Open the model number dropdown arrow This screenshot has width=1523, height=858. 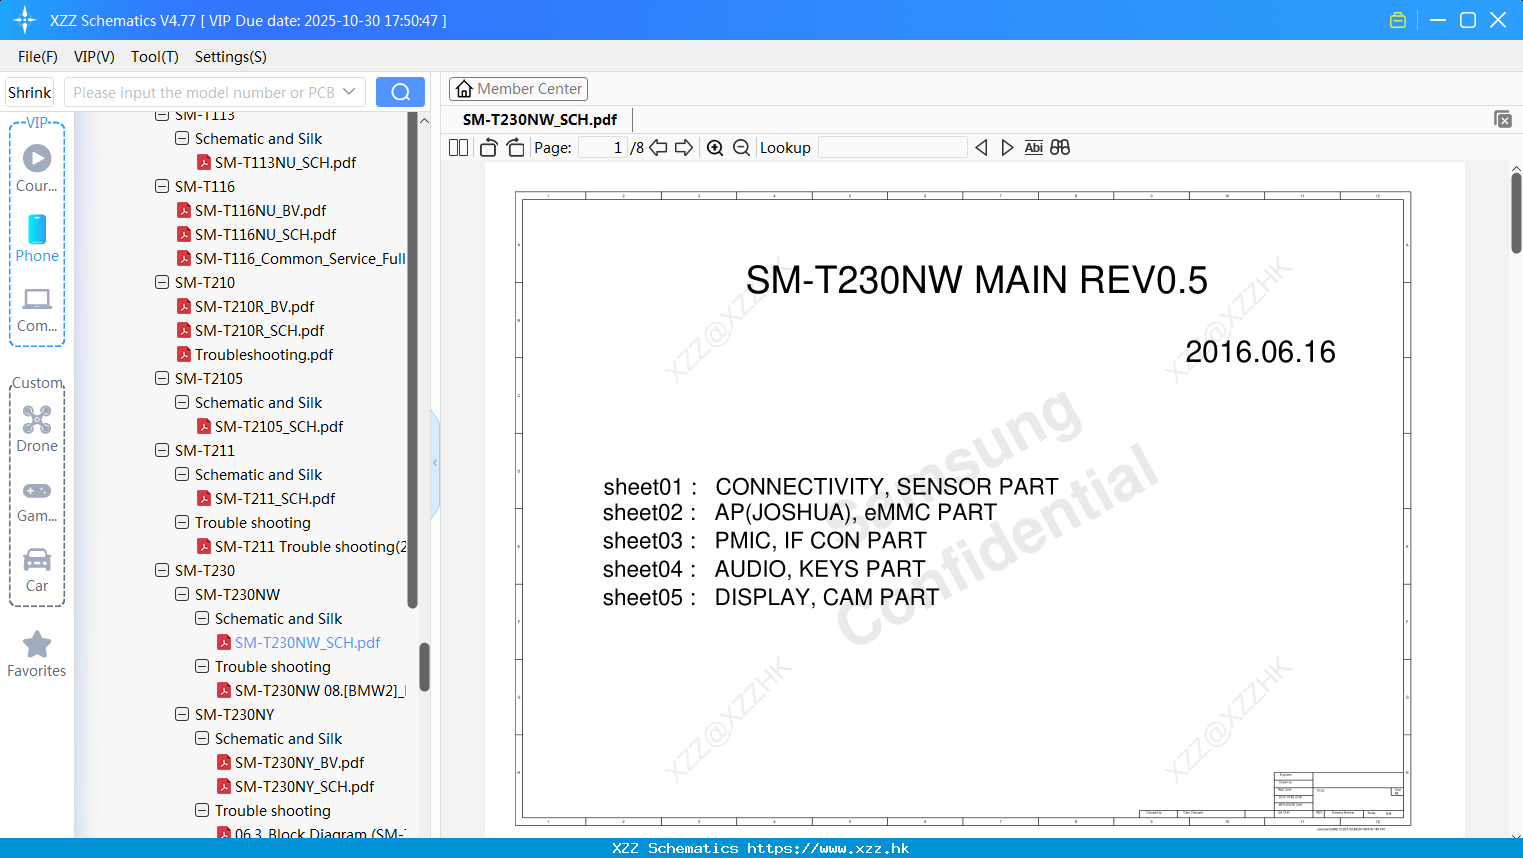tap(349, 92)
